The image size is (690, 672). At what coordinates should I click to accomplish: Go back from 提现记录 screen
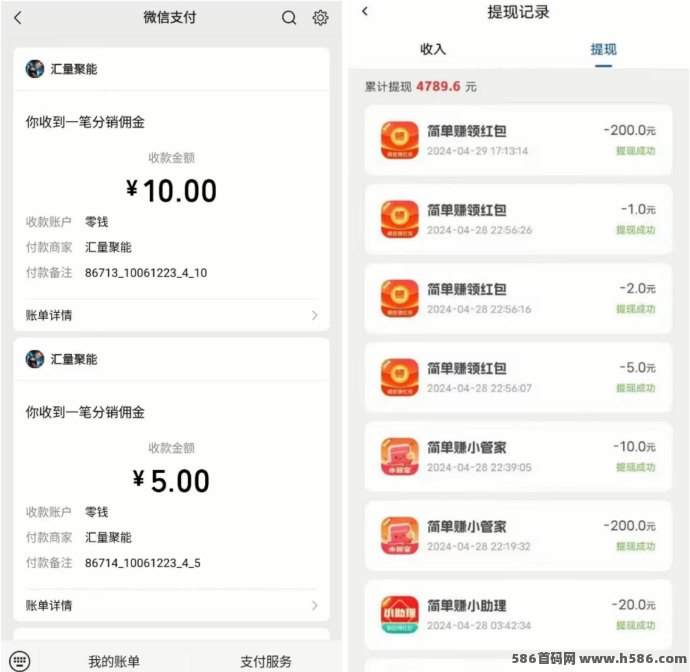pyautogui.click(x=365, y=11)
